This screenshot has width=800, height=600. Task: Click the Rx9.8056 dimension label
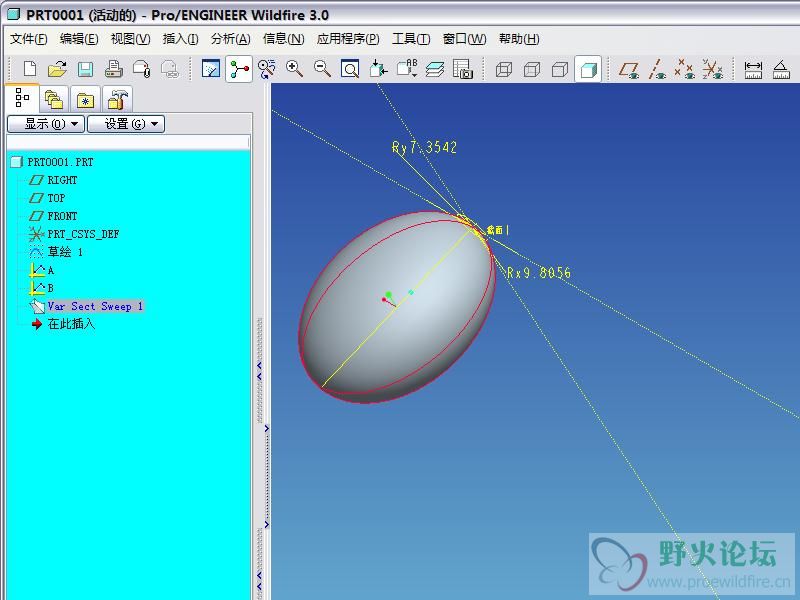pos(539,273)
